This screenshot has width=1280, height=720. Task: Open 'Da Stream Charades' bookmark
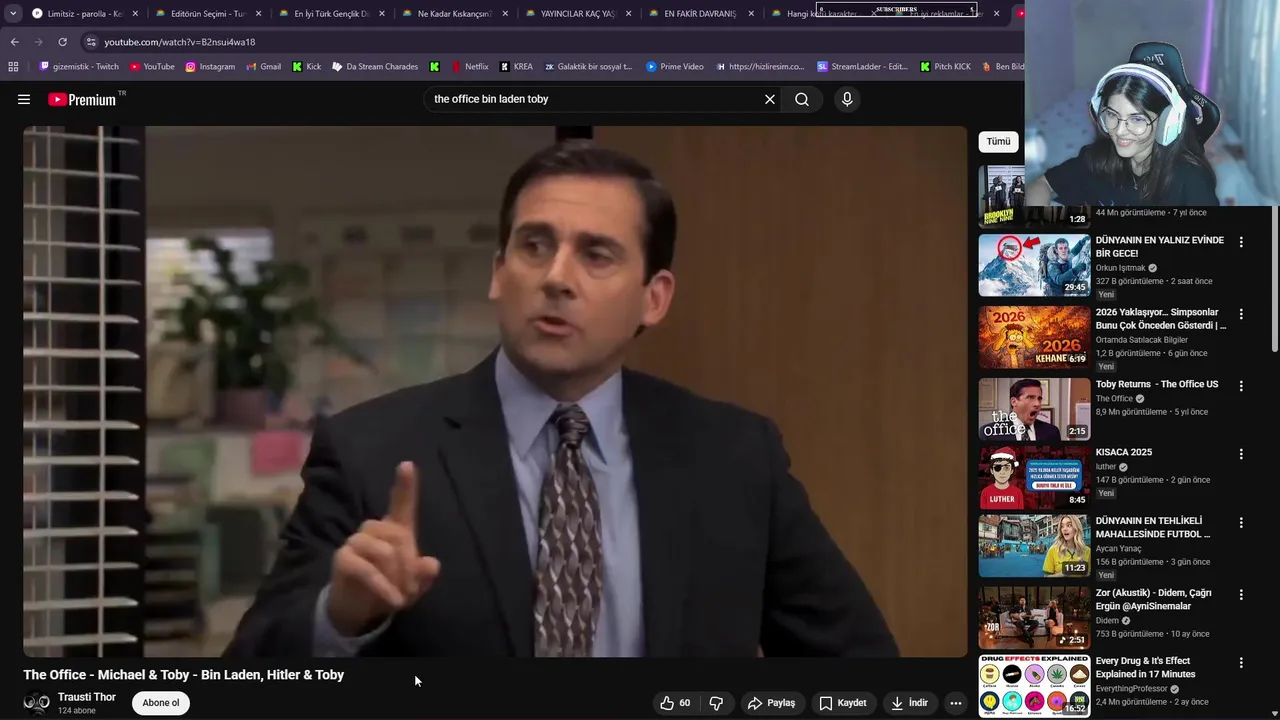click(375, 67)
